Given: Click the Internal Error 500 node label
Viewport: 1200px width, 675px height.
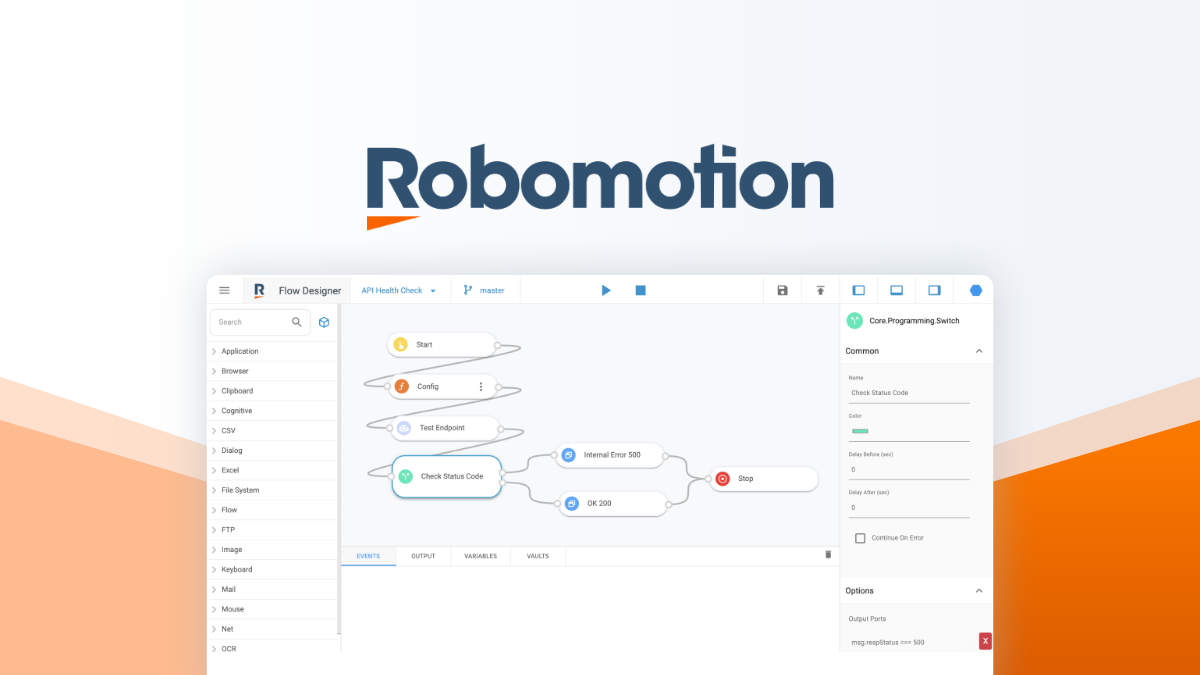Looking at the screenshot, I should point(612,455).
